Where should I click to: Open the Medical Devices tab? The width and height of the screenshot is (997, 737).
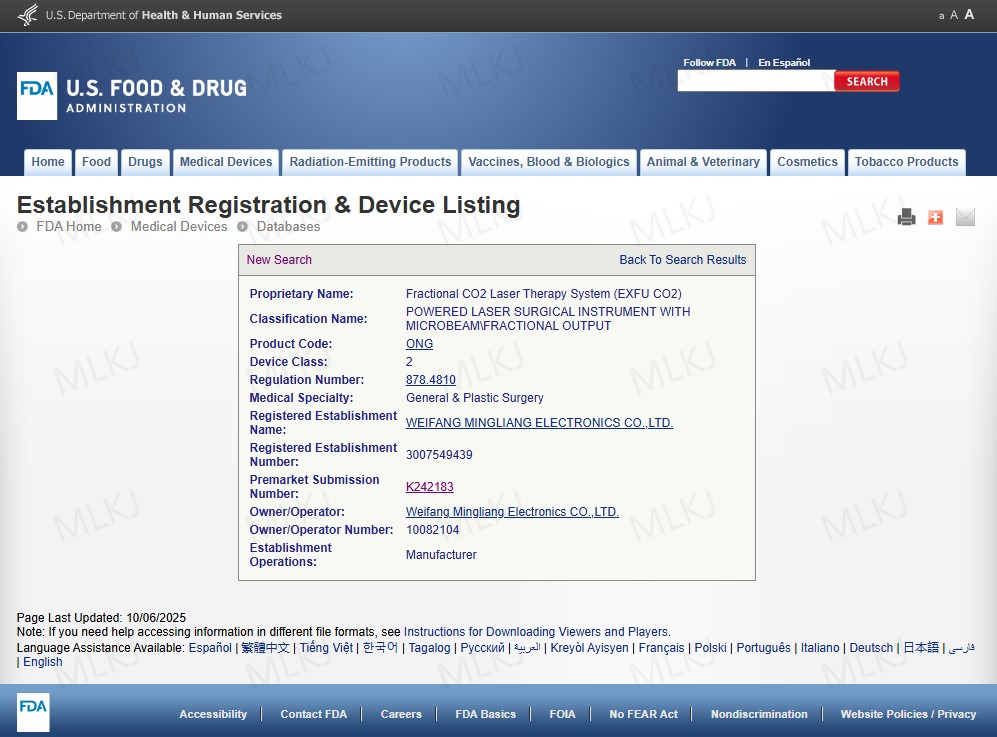[226, 162]
